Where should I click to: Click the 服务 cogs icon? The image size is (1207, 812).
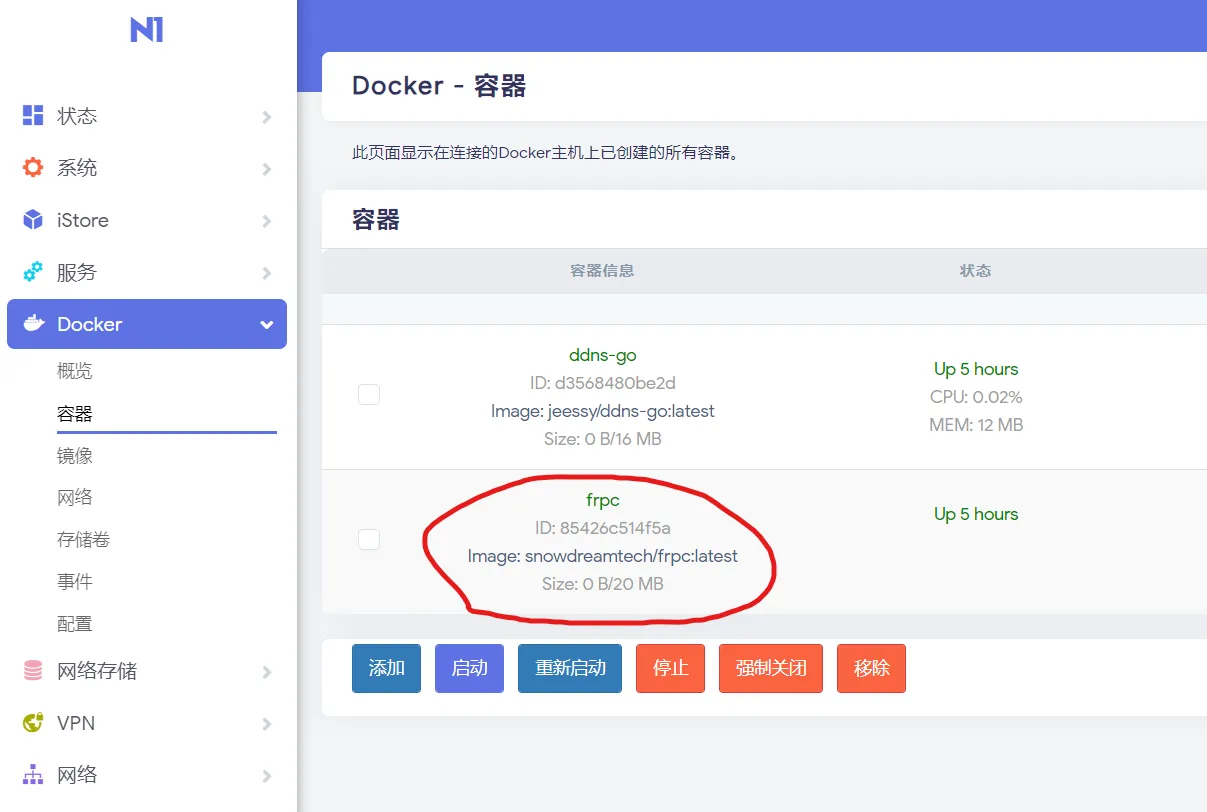pyautogui.click(x=33, y=272)
